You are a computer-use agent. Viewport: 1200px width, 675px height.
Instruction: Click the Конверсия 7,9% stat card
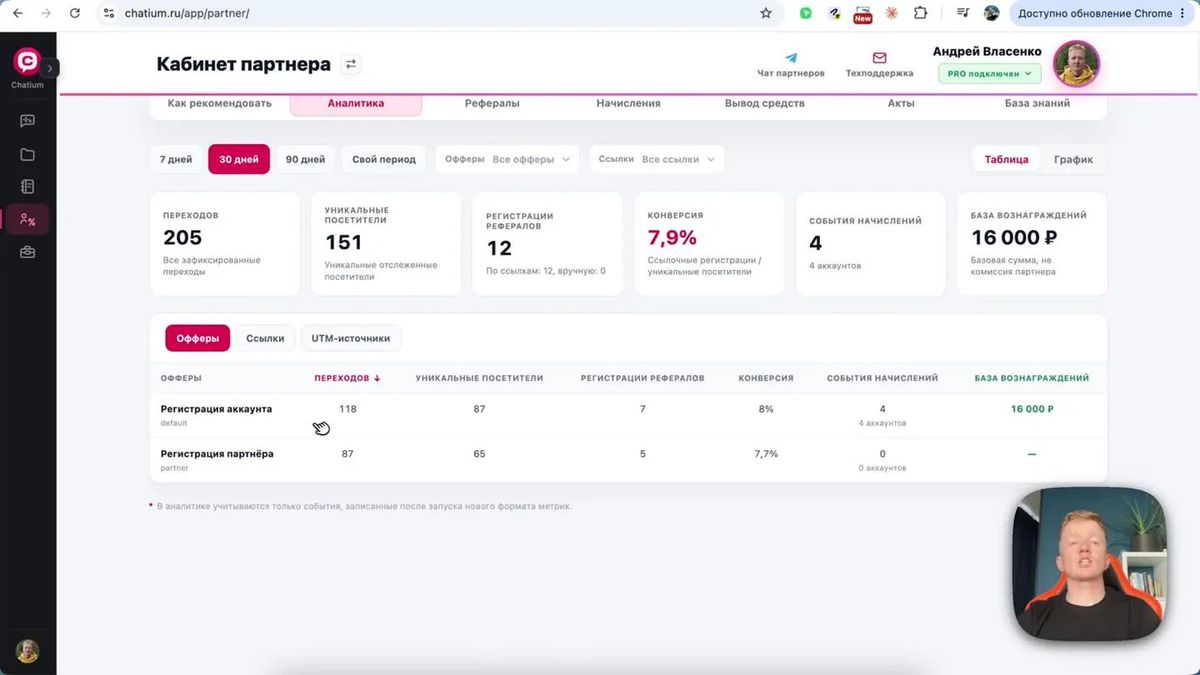(710, 244)
